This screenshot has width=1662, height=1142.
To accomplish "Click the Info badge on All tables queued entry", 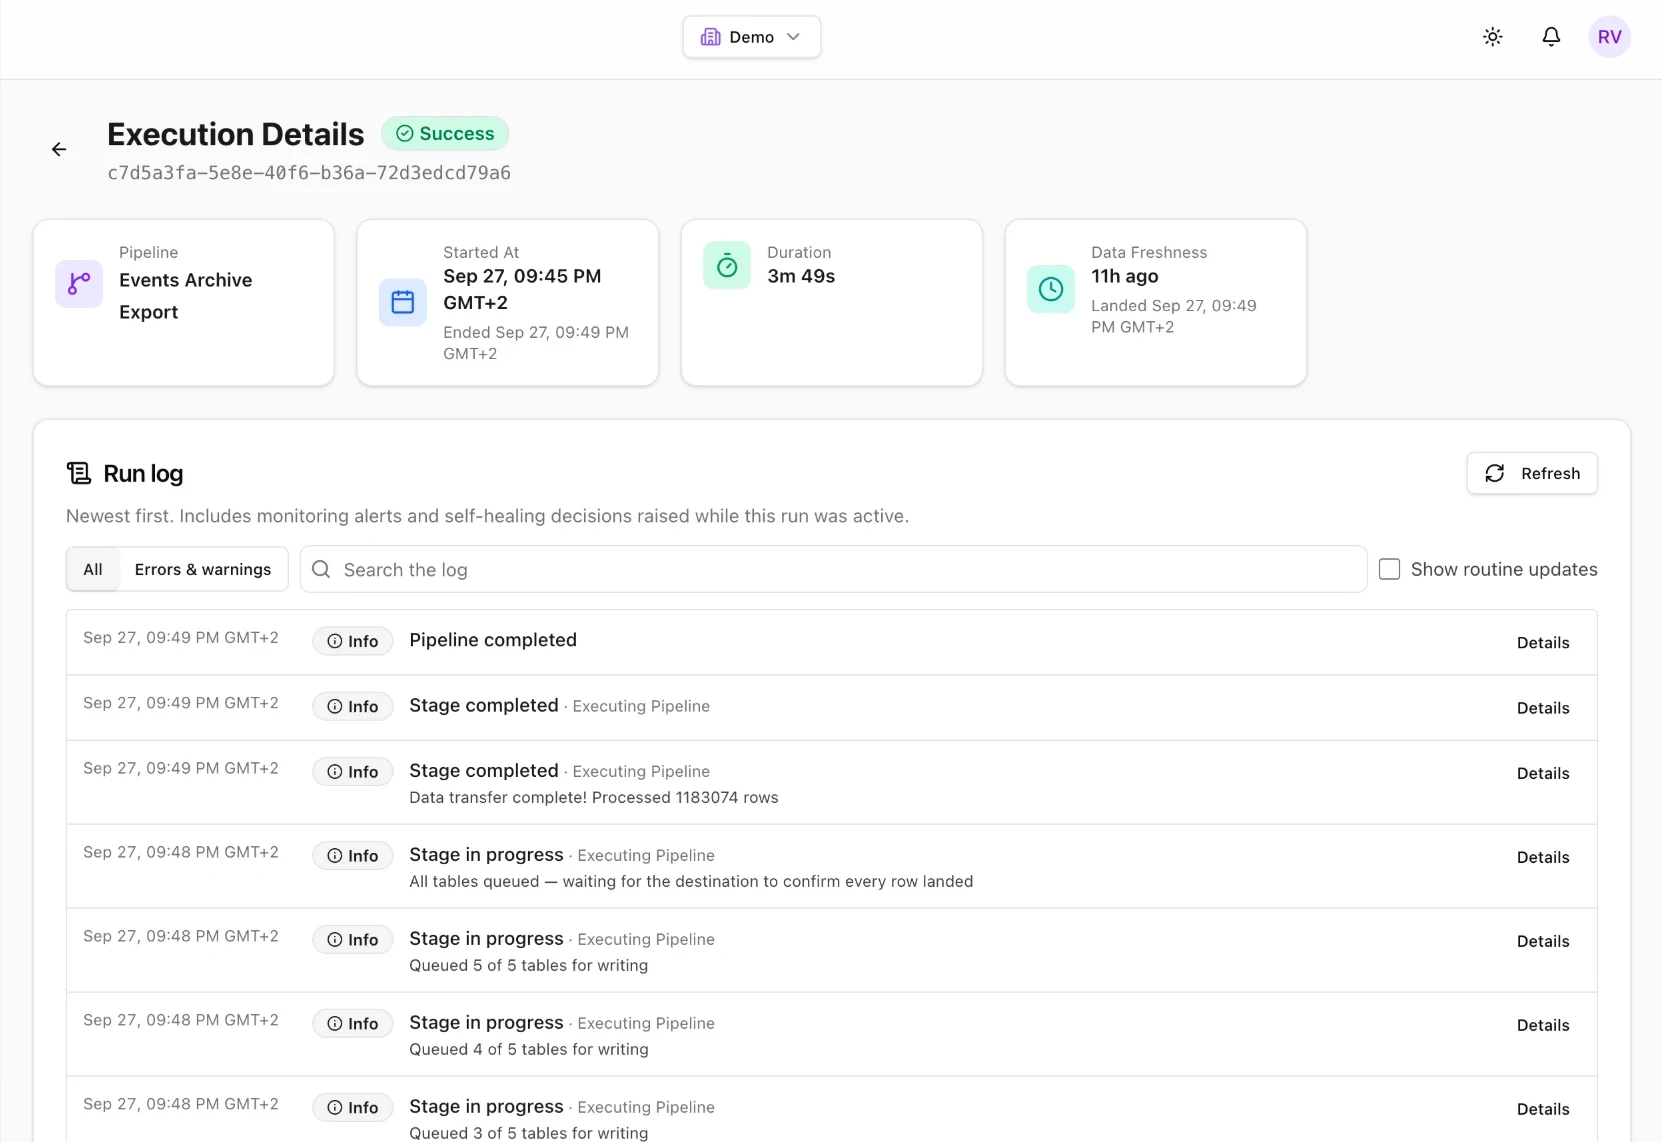I will pos(353,856).
